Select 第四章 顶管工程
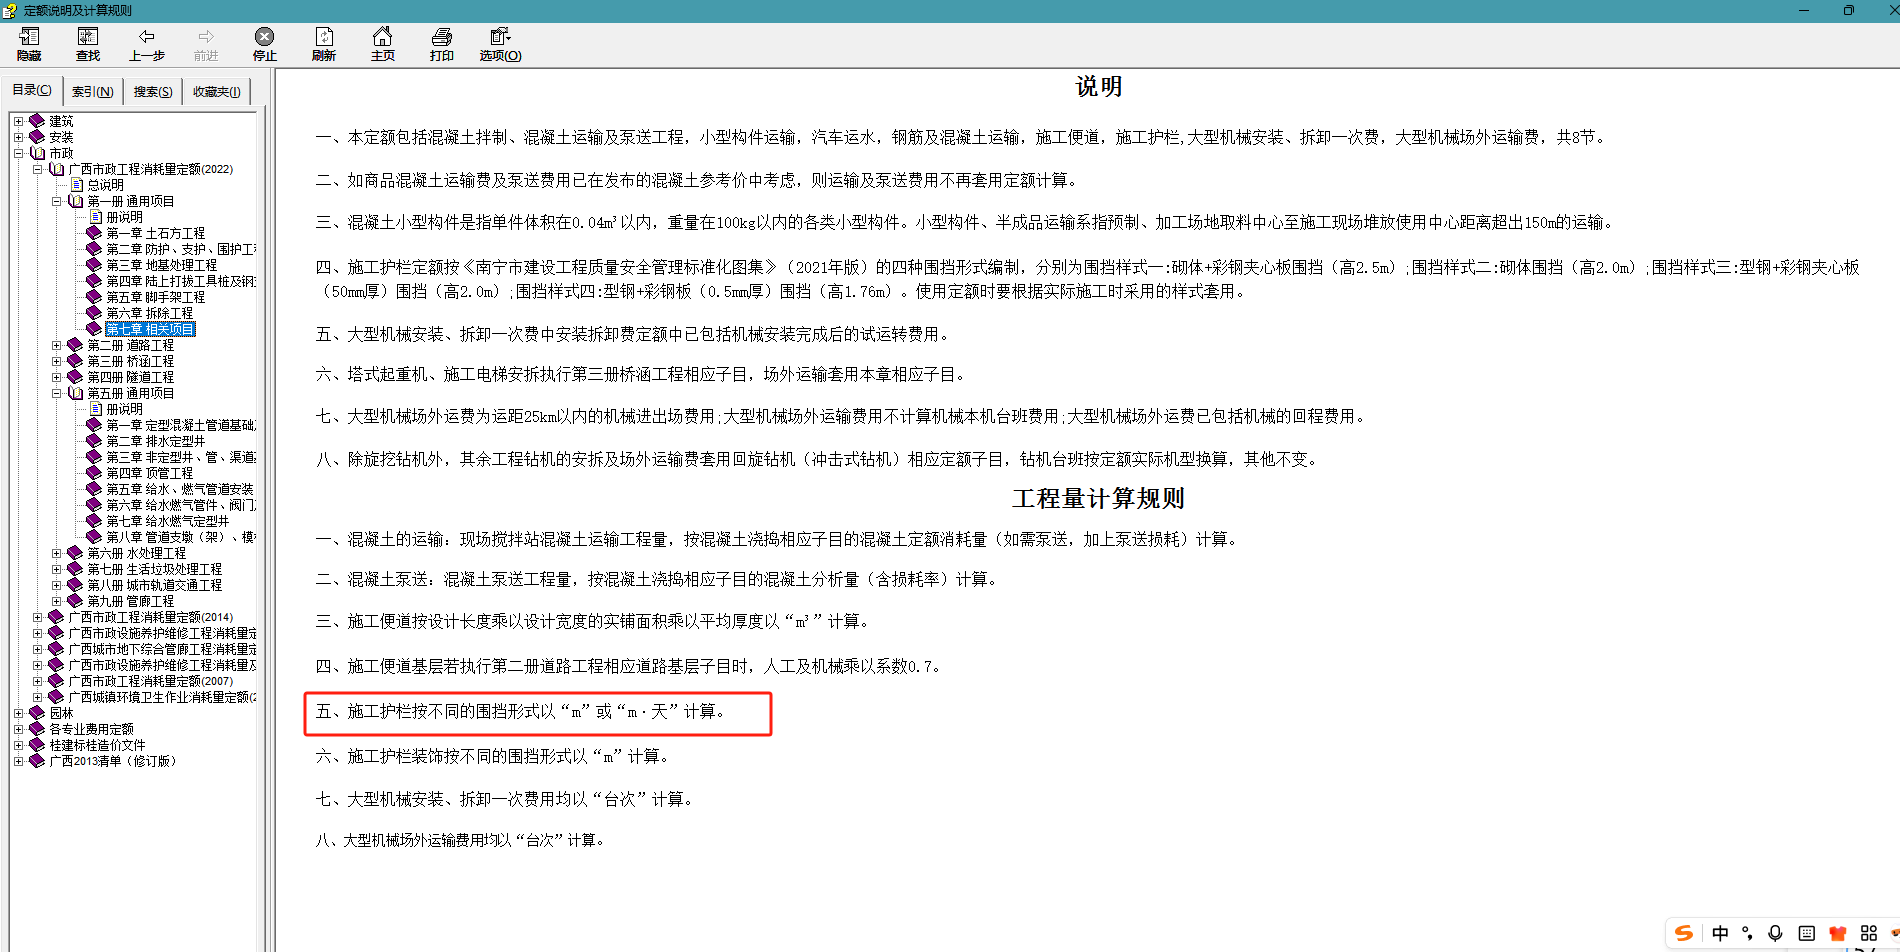 149,473
